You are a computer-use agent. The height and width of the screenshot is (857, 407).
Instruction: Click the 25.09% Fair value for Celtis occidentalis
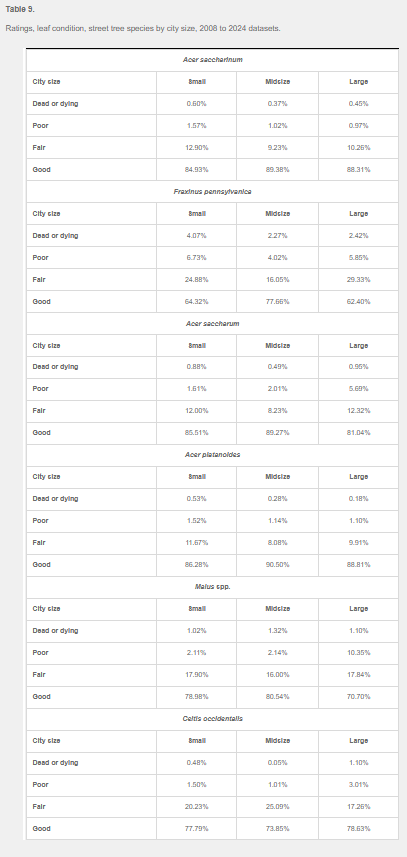click(278, 807)
